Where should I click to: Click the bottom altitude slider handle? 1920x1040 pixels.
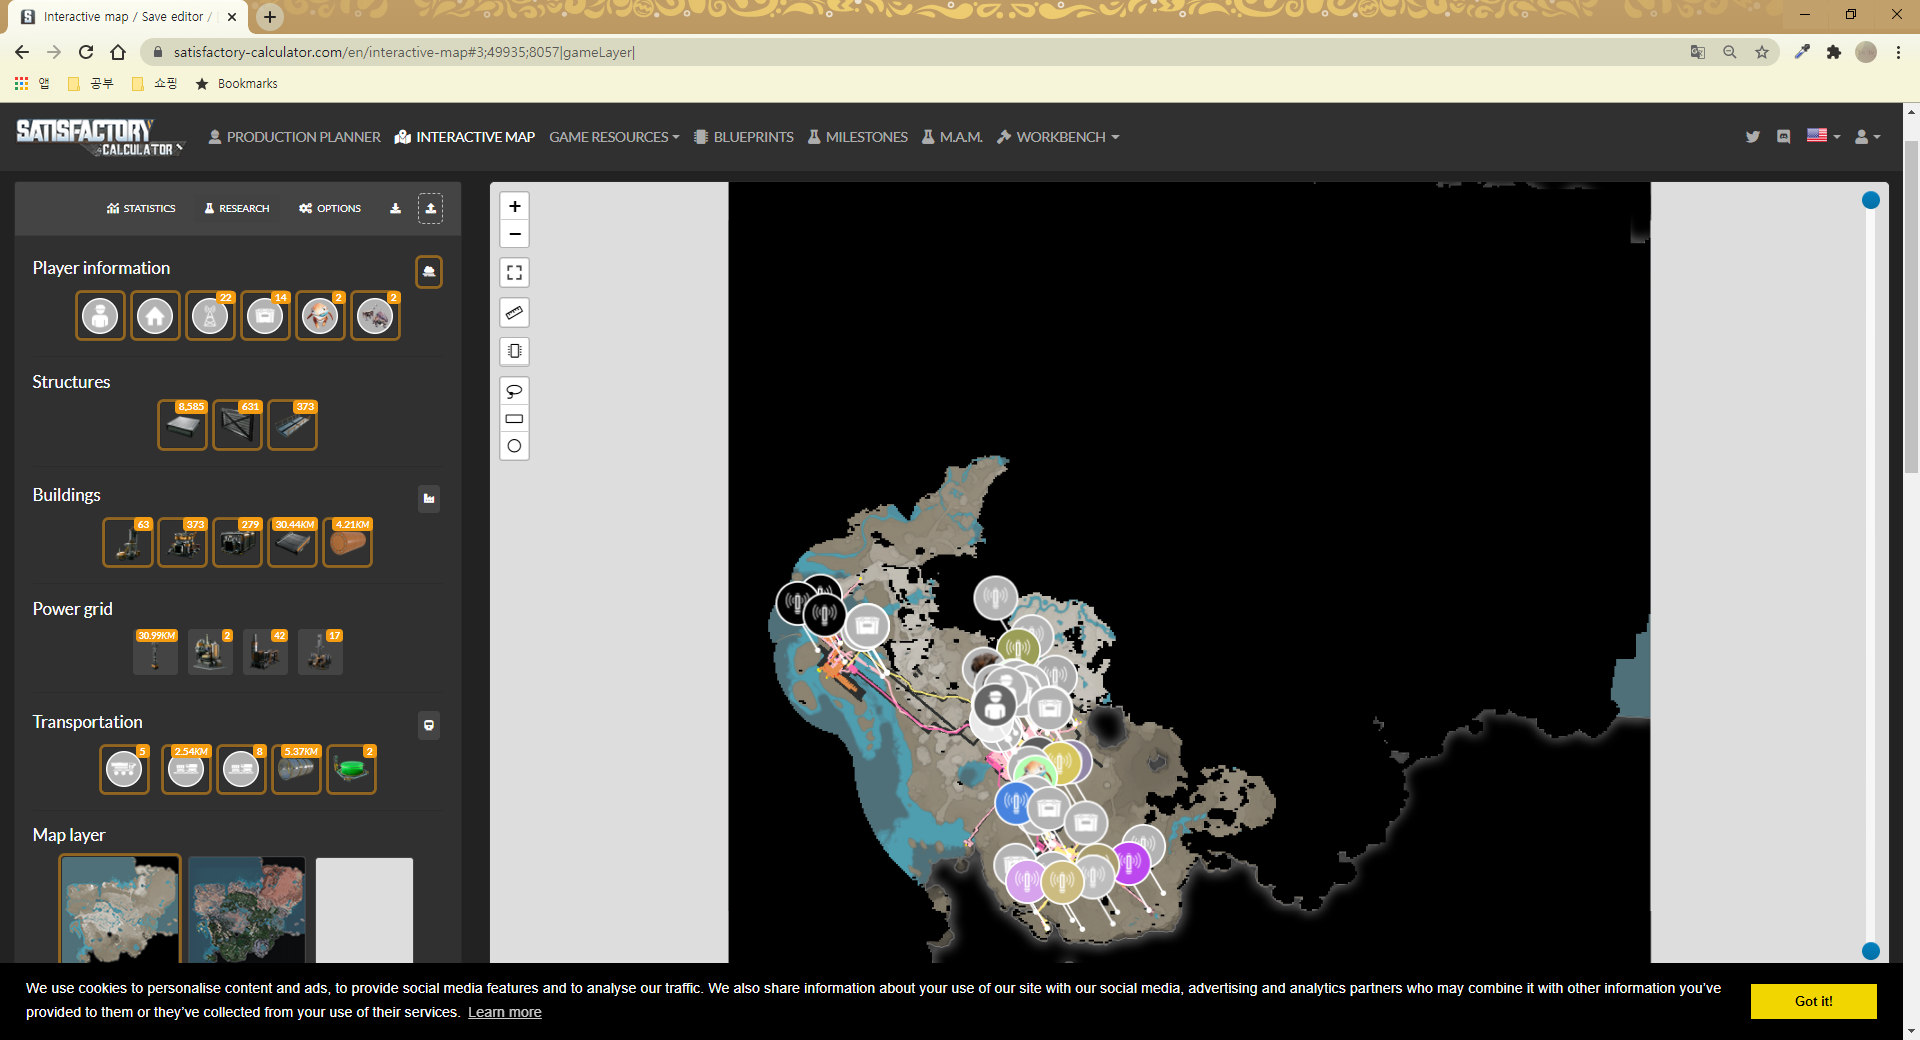[x=1871, y=951]
